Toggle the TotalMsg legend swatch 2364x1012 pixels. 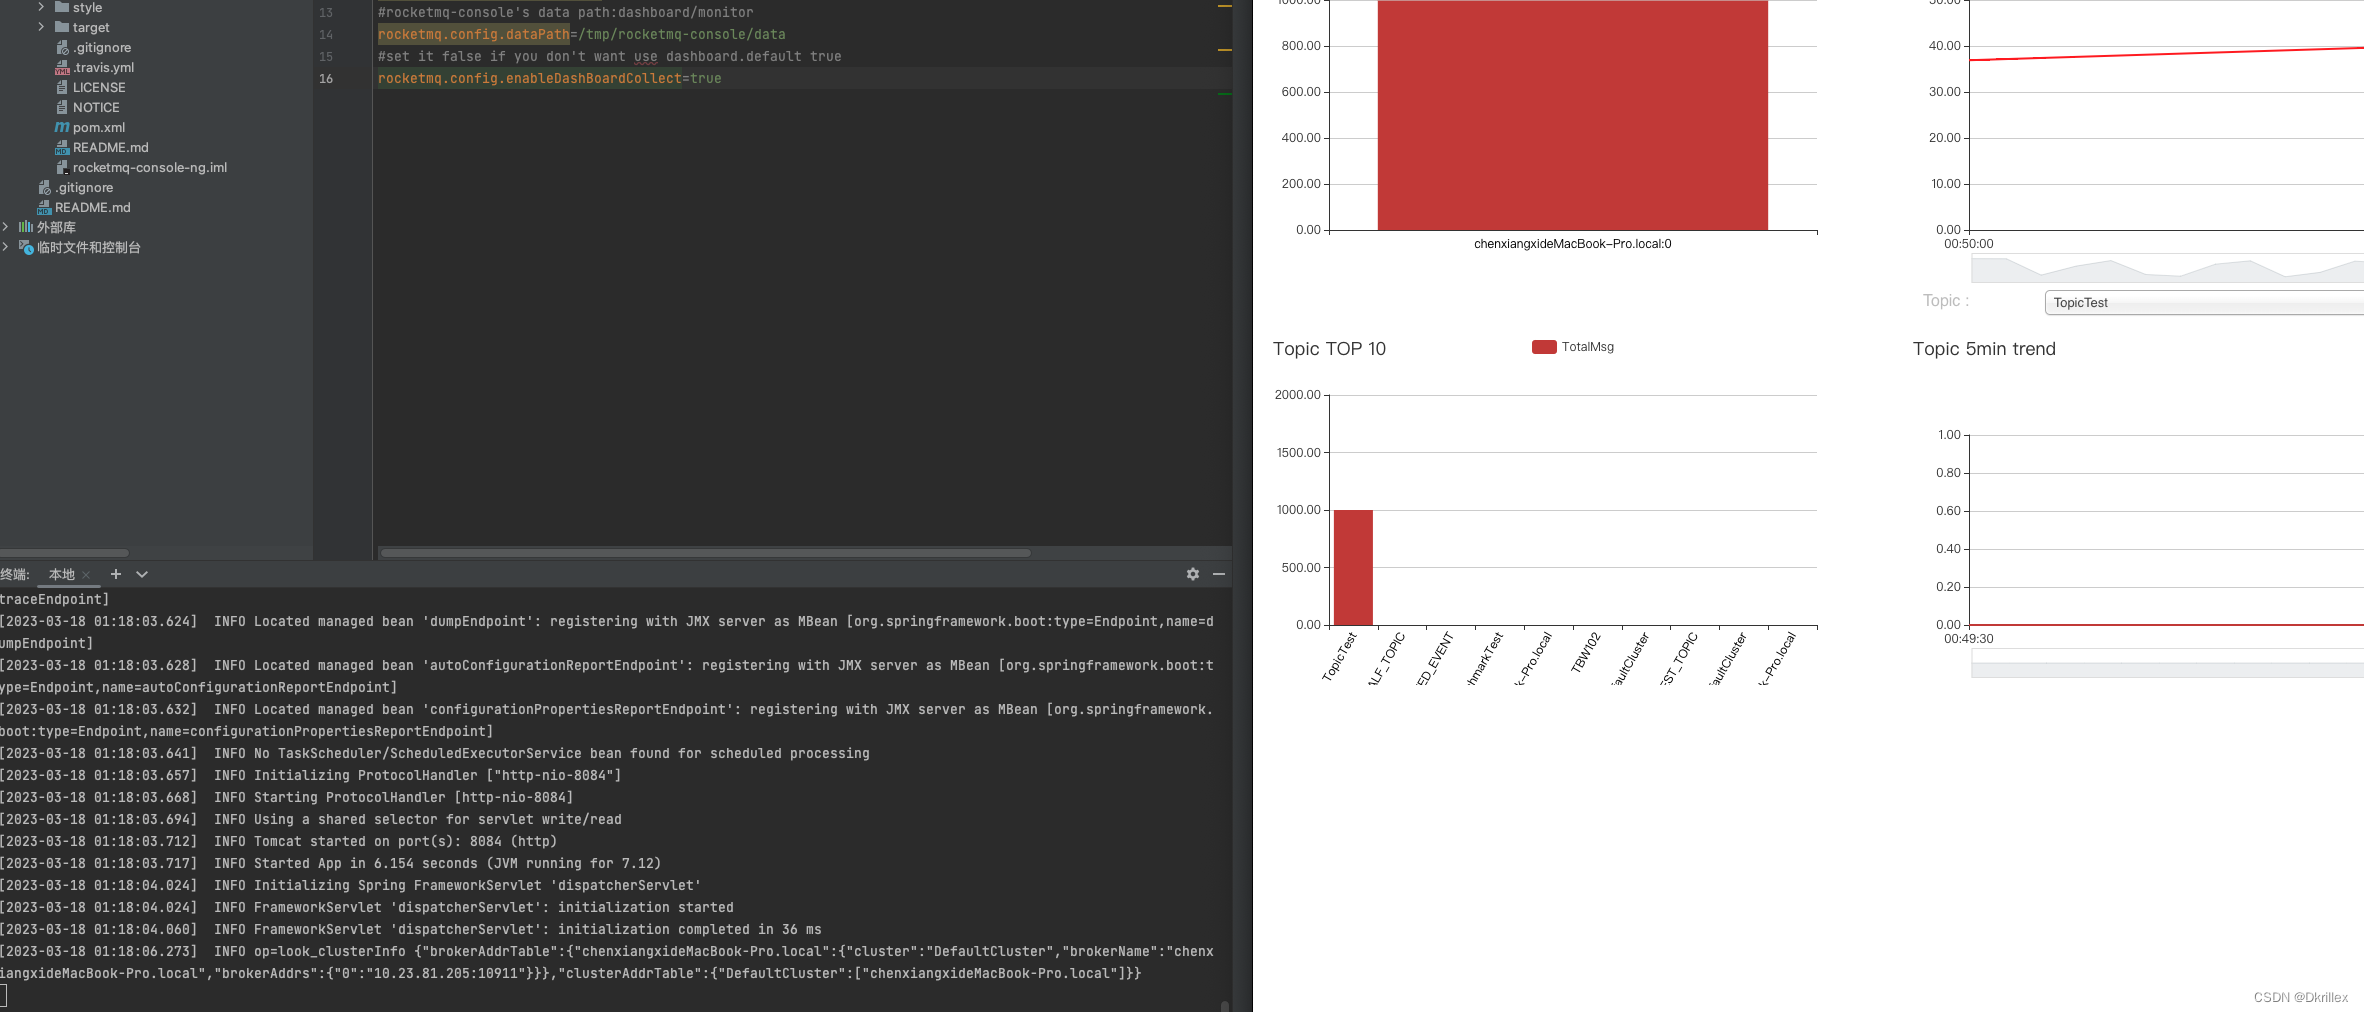coord(1544,347)
